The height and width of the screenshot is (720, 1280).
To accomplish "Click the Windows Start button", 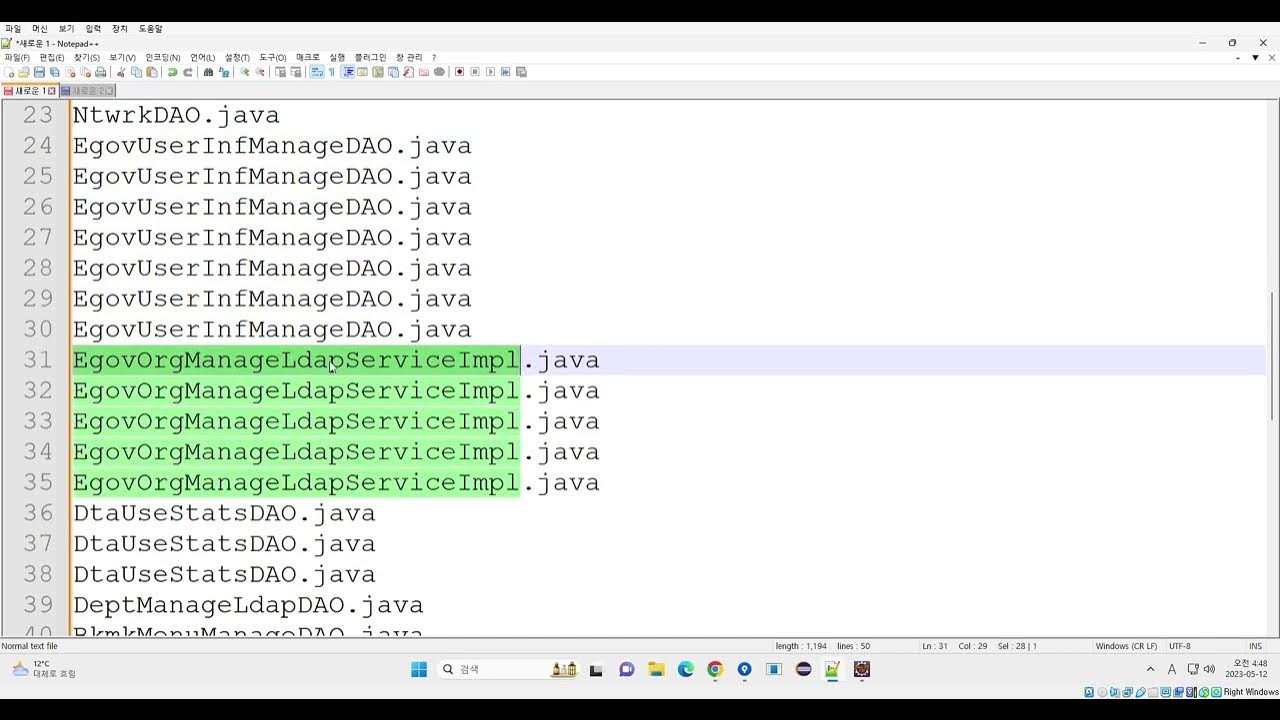I will [x=419, y=669].
